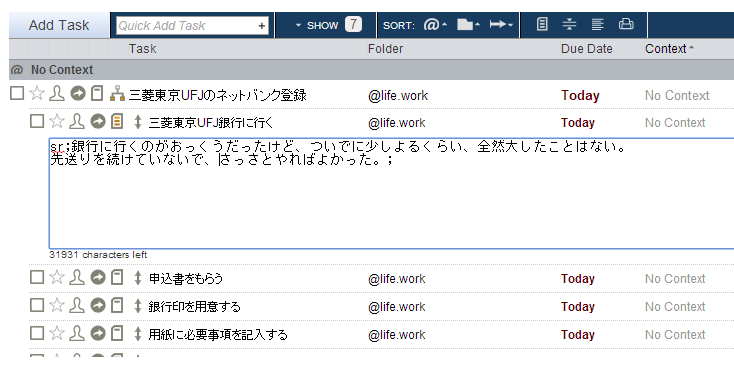Viewport: 734px width, 388px height.
Task: Star the 三菱東京UFJのネットバンク登録 task
Action: click(x=37, y=94)
